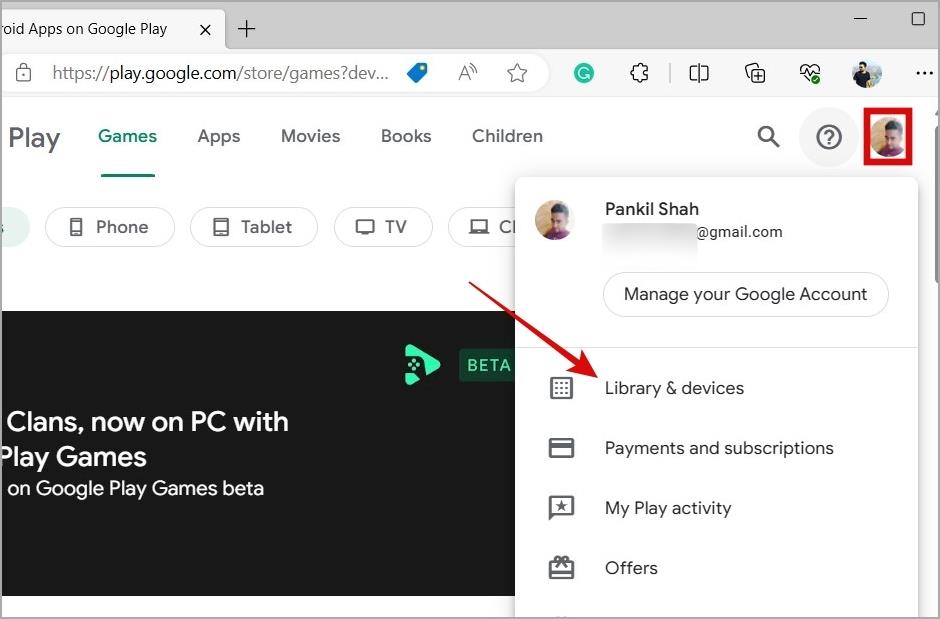Image resolution: width=940 pixels, height=619 pixels.
Task: Open Browser essentials heart icon
Action: click(x=810, y=73)
